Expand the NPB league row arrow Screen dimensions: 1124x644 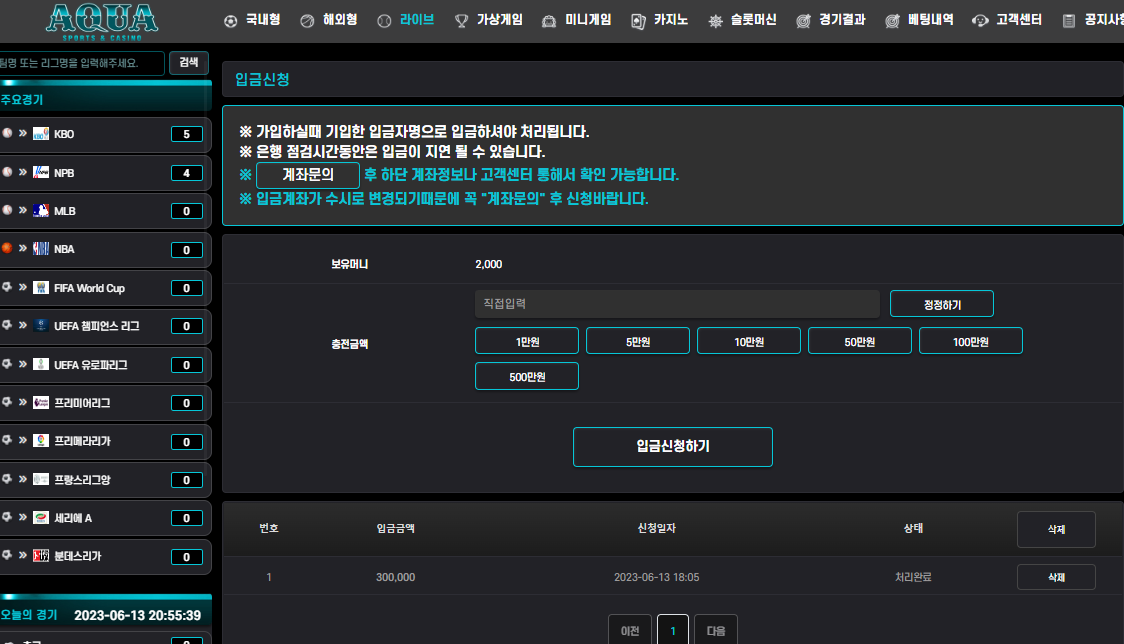22,173
